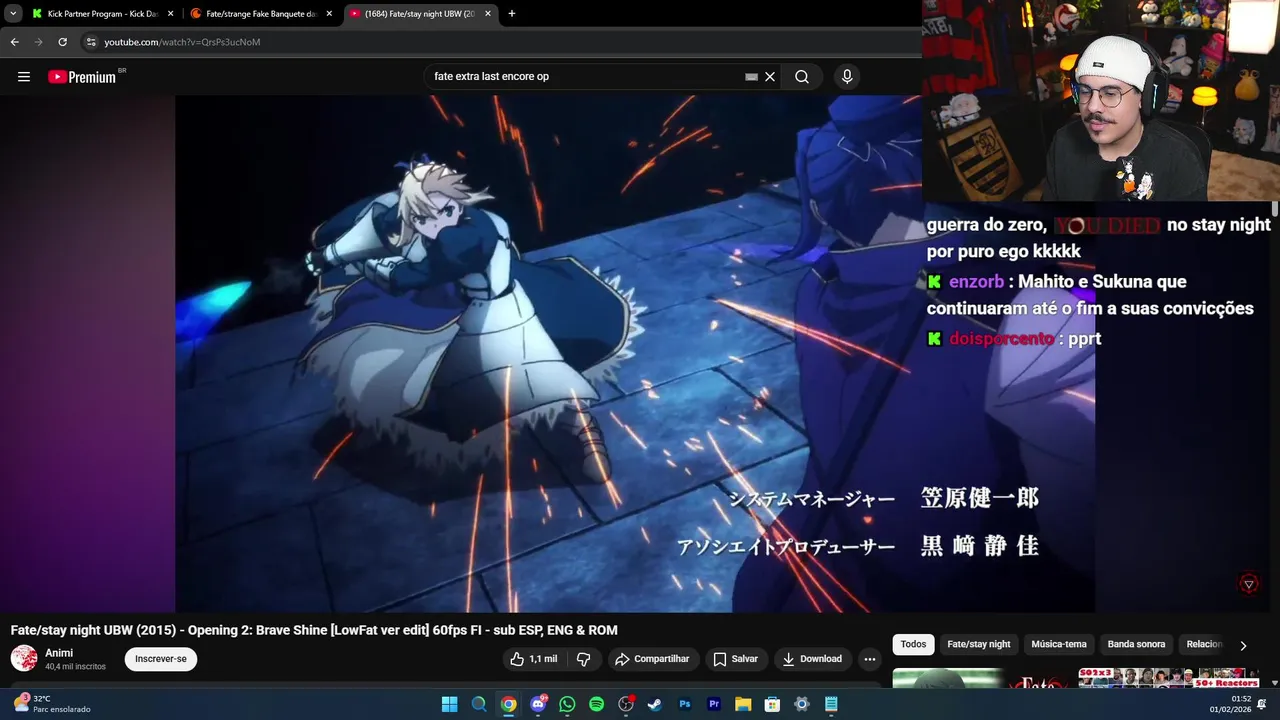Launch Photoshop from taskbar

pos(684,704)
